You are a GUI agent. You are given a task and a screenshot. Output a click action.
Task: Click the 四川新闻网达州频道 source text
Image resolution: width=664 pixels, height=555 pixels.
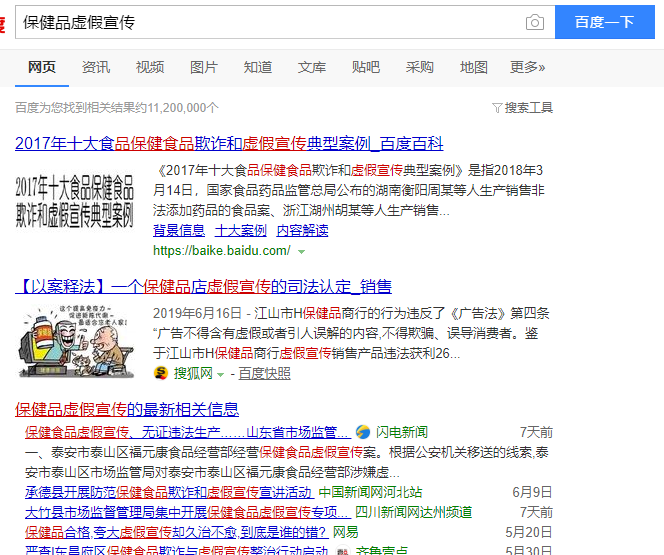pos(414,512)
